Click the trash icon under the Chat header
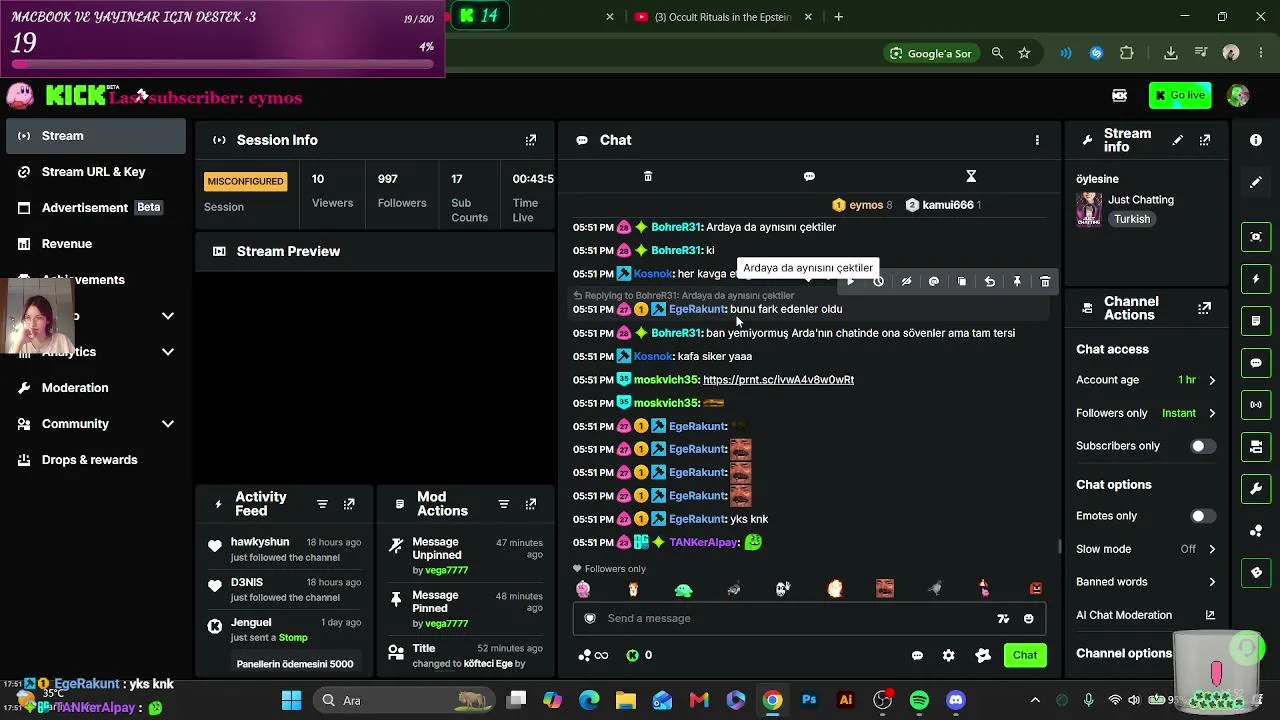This screenshot has width=1280, height=720. pyautogui.click(x=648, y=176)
